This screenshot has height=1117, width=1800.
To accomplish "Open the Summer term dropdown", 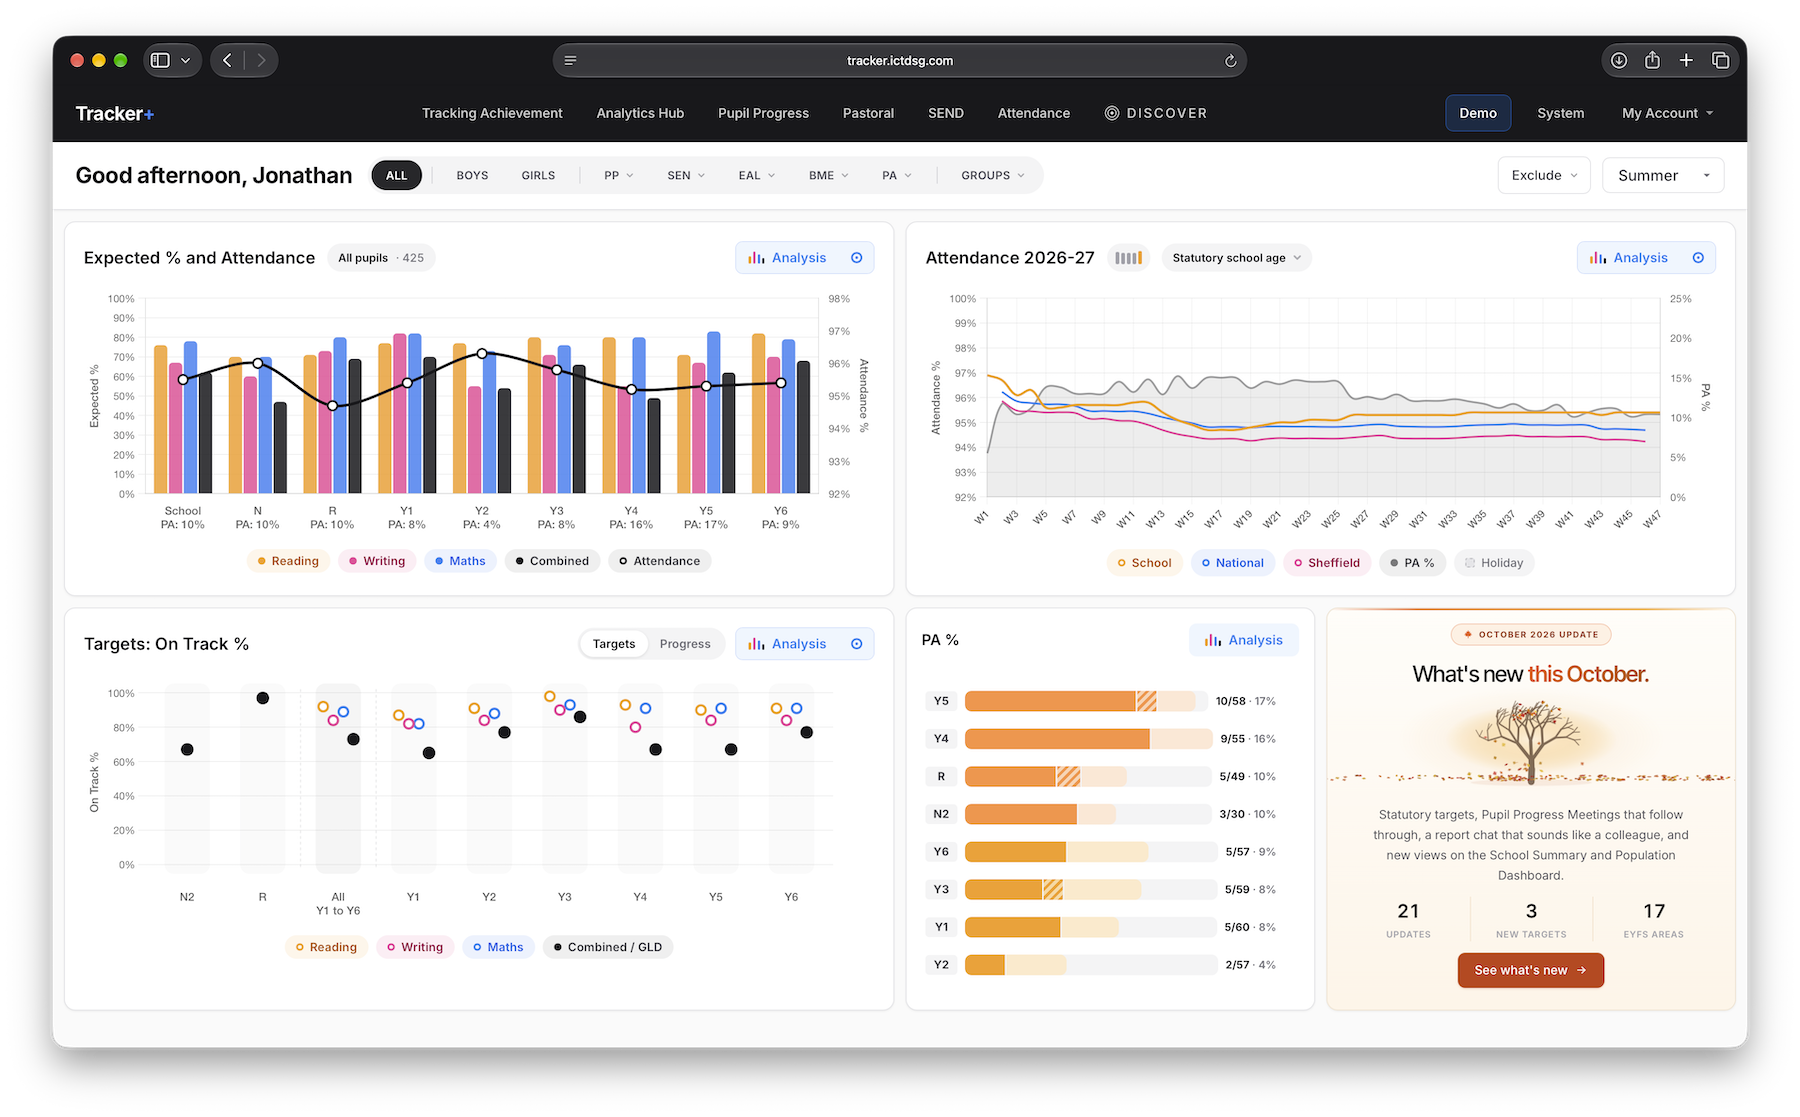I will [x=1663, y=176].
